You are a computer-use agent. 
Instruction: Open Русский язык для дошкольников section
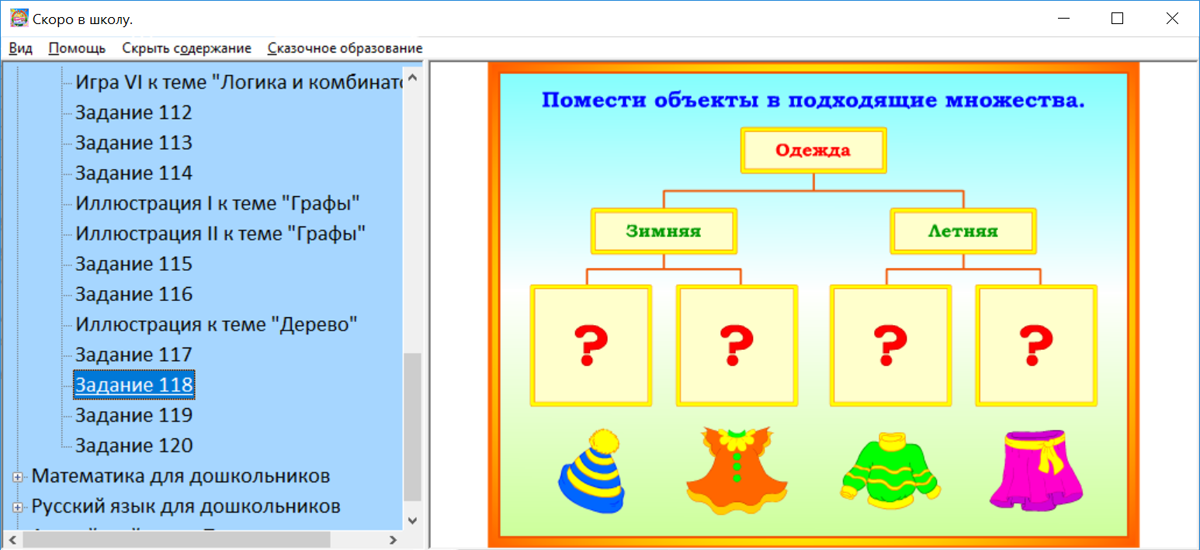pyautogui.click(x=186, y=506)
